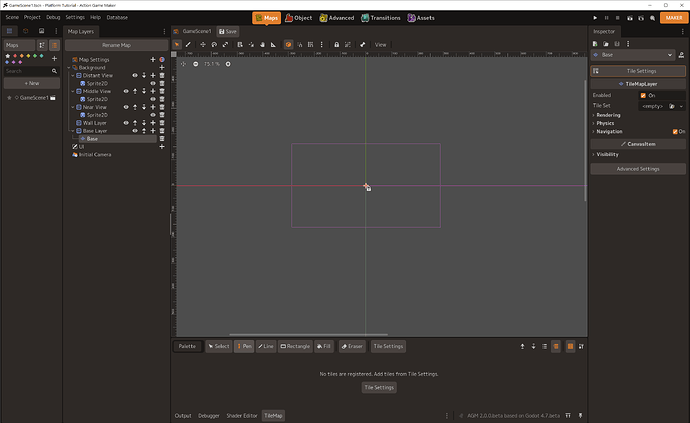
Task: Open the Base node dropdown in Inspector
Action: pos(633,55)
